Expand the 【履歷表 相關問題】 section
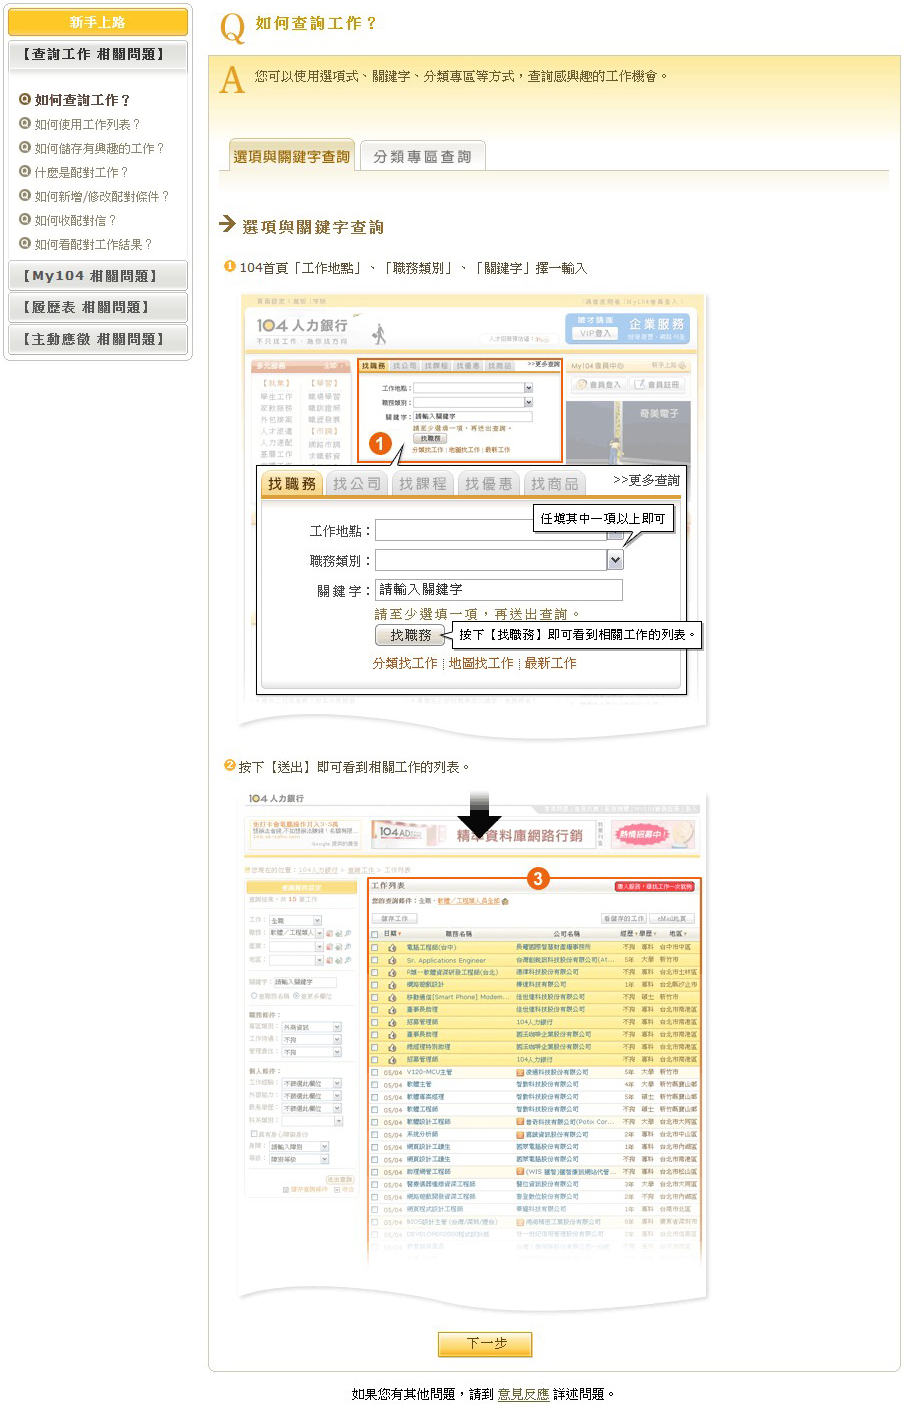Image resolution: width=905 pixels, height=1413 pixels. 97,308
